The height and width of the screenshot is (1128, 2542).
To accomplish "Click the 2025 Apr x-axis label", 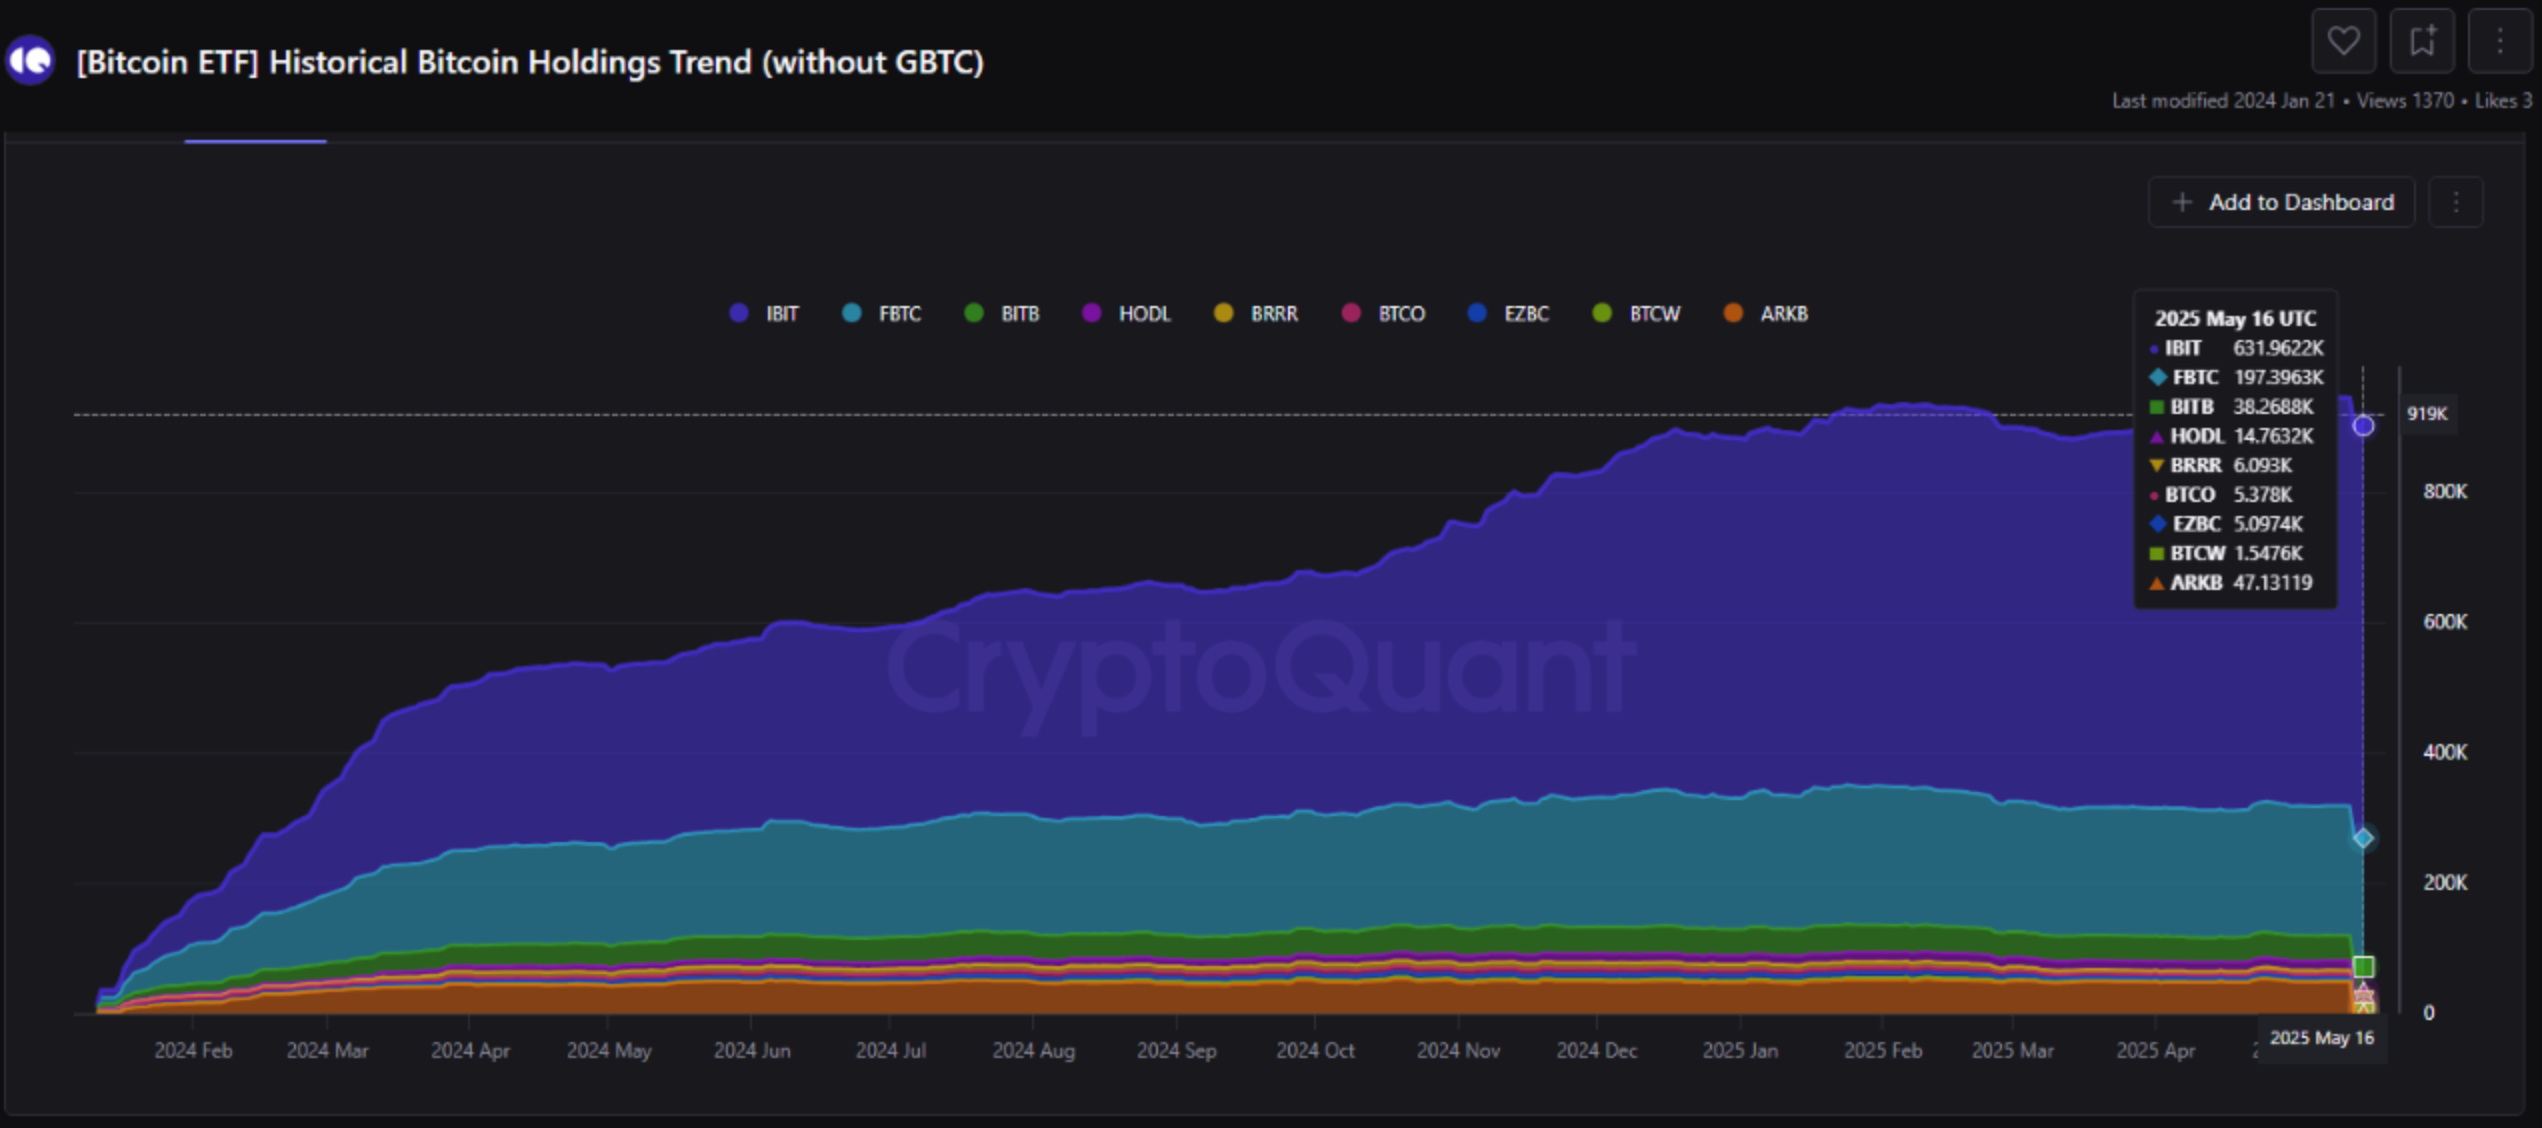I will (2155, 1050).
